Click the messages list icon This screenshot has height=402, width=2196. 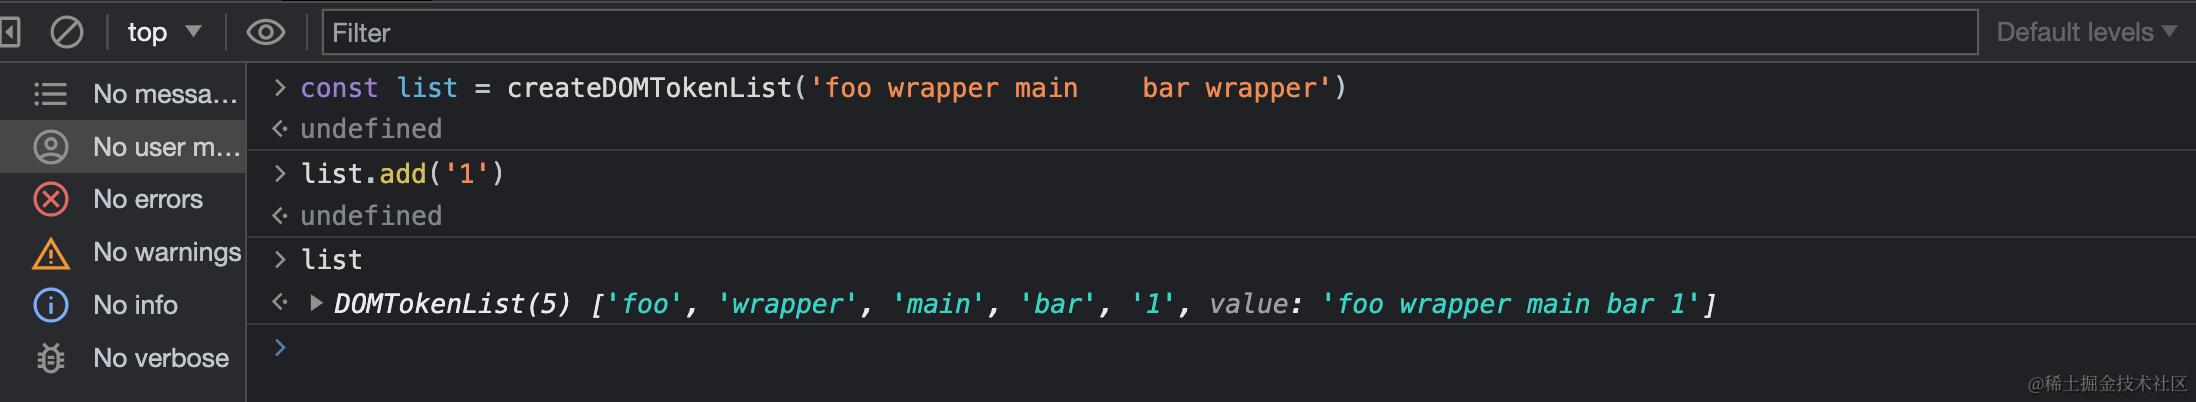click(x=51, y=94)
